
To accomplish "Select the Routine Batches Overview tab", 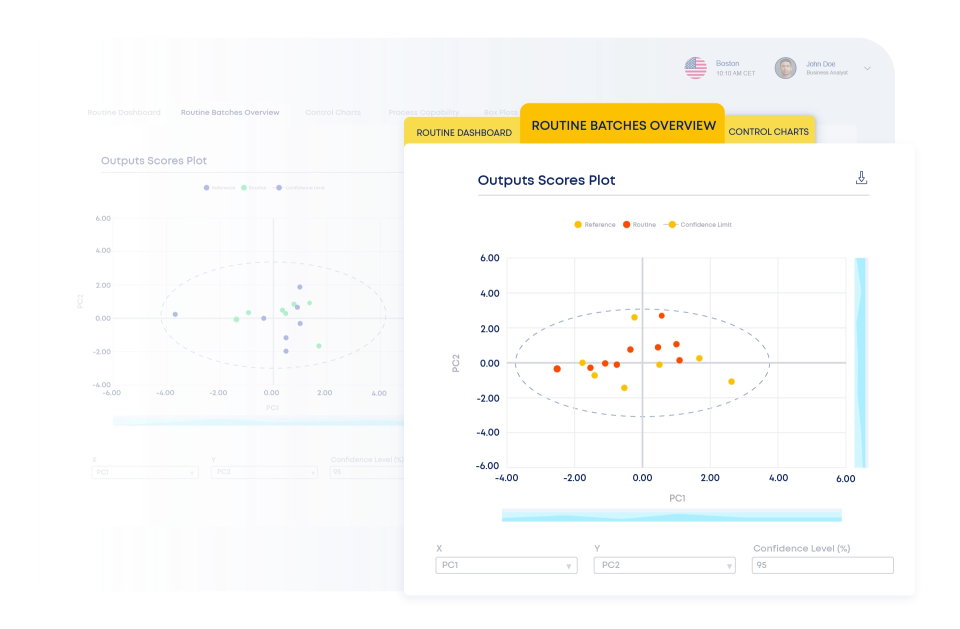I will (622, 124).
